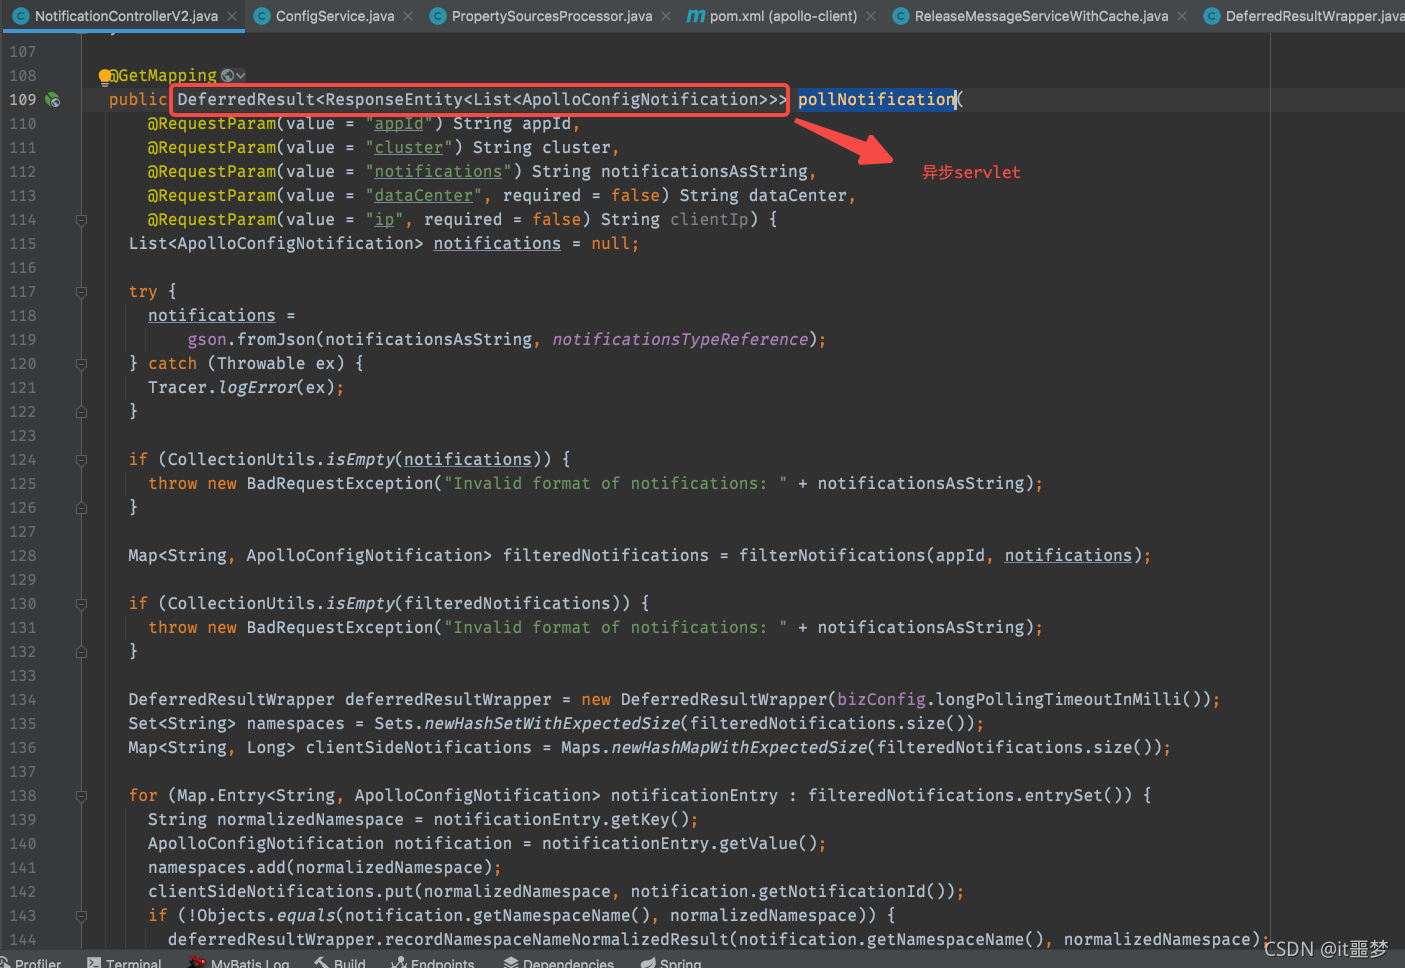This screenshot has height=968, width=1405.
Task: Close NotificationControllerV2.java tab
Action: 232,16
